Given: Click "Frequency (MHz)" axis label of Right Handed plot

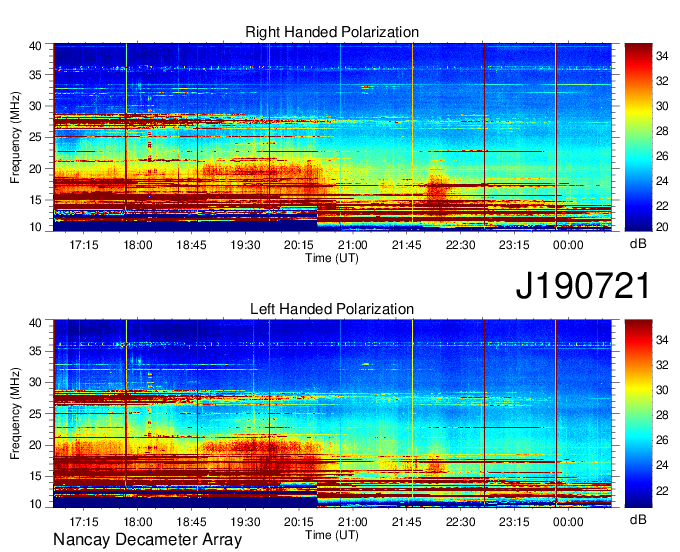Looking at the screenshot, I should click(15, 137).
